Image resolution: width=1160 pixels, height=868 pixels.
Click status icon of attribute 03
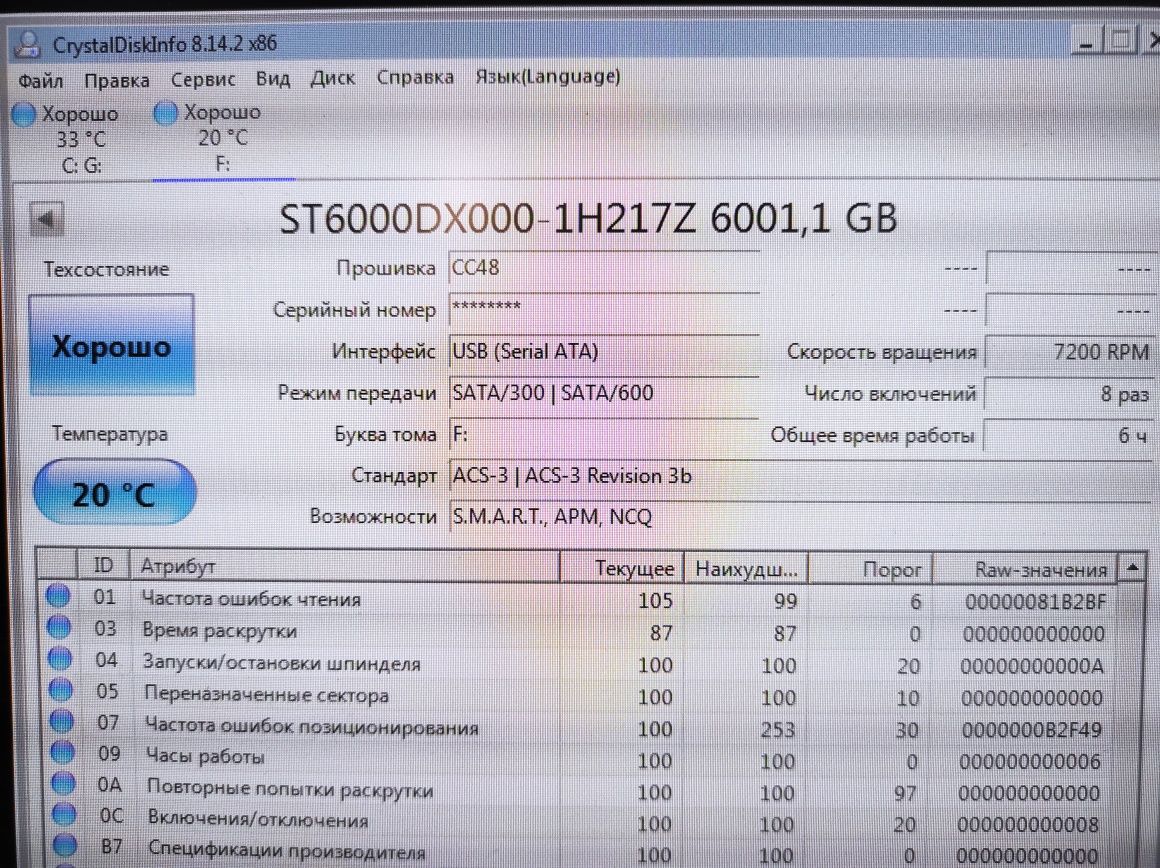(x=59, y=628)
